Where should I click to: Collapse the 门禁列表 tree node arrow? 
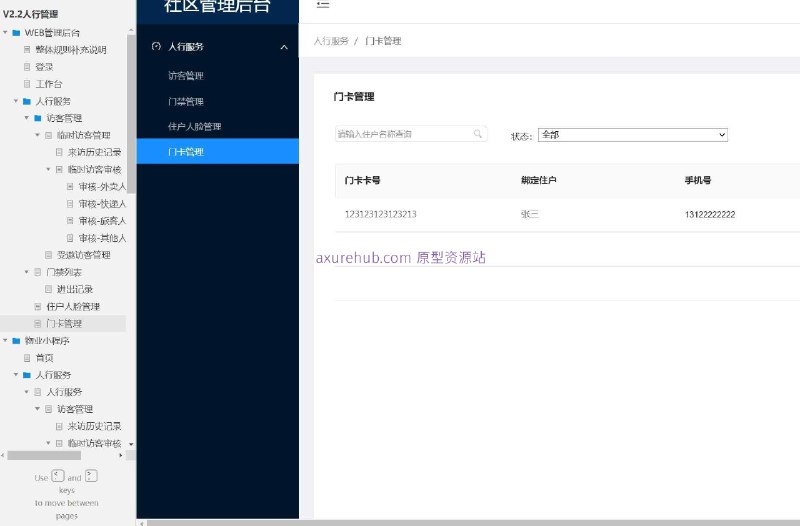pyautogui.click(x=27, y=272)
